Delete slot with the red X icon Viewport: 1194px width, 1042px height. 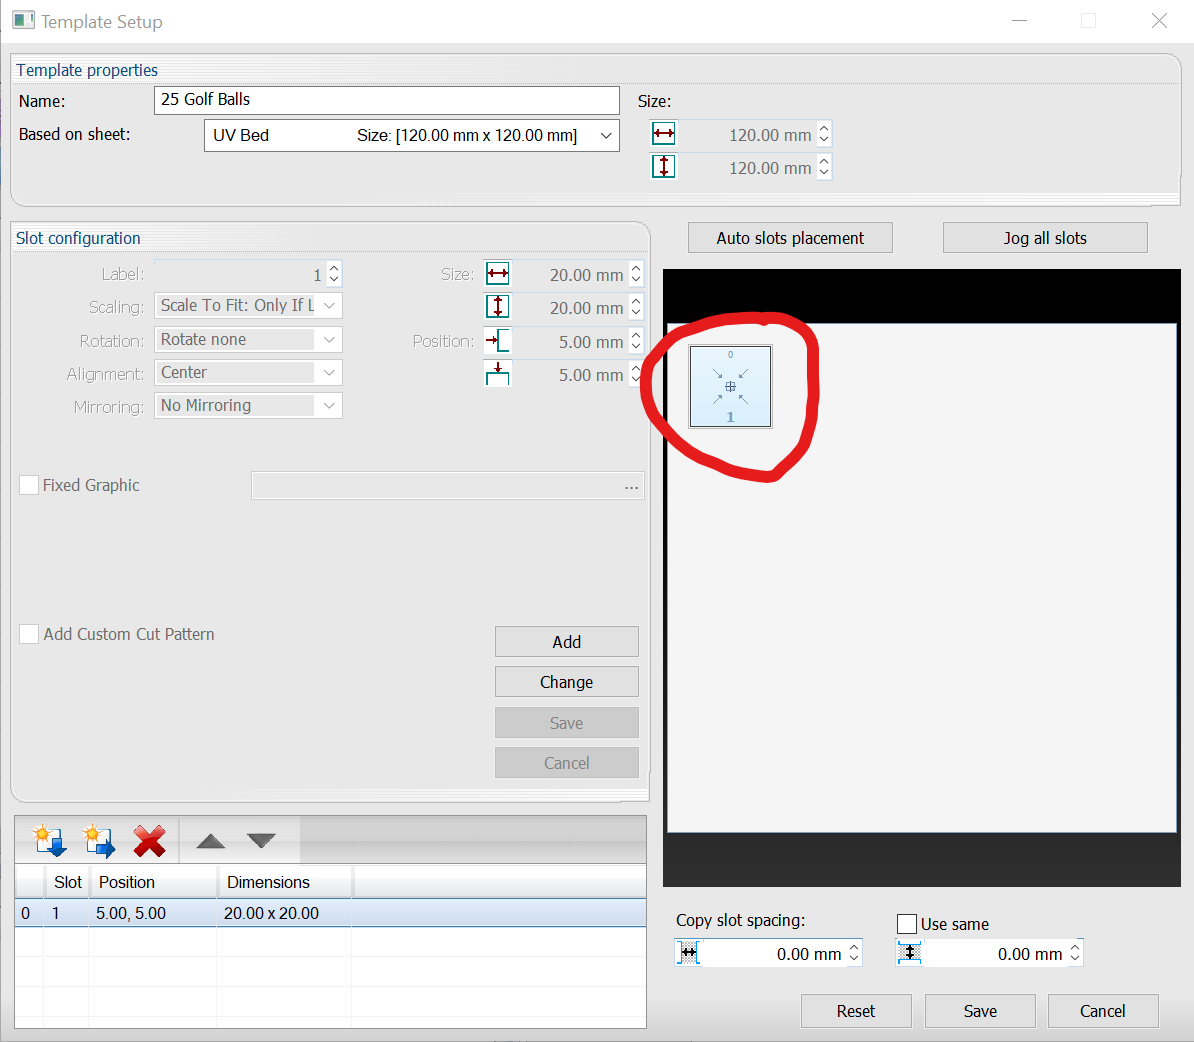[x=149, y=840]
